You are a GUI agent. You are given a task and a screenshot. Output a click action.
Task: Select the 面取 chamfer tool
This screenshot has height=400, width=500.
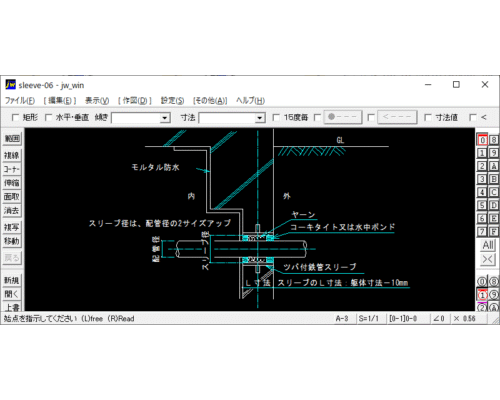click(12, 197)
